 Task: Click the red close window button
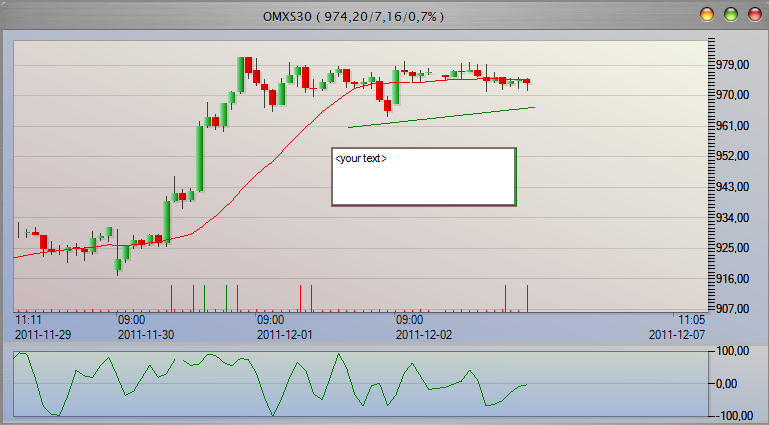point(752,15)
